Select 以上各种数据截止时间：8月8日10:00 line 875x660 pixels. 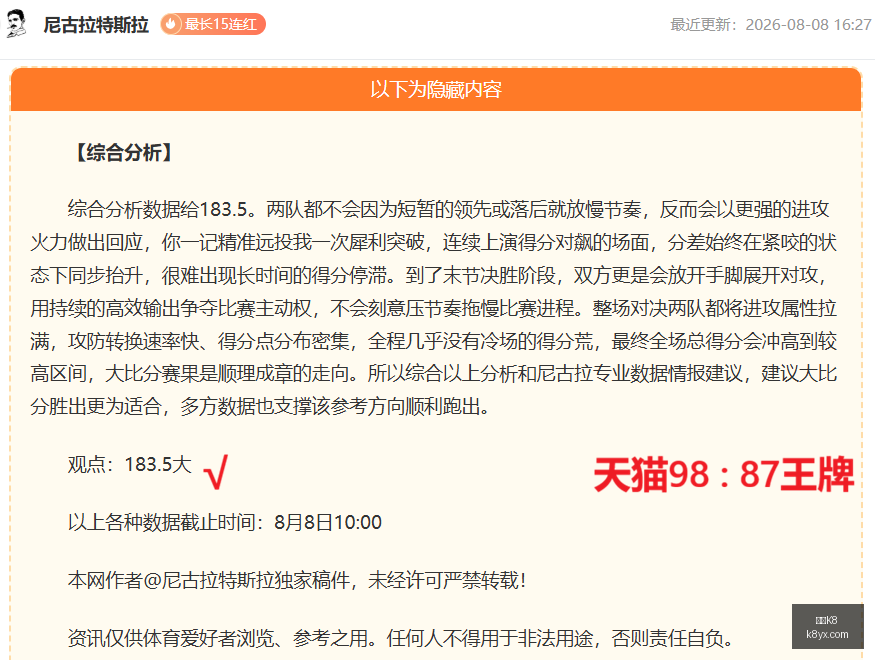(224, 522)
